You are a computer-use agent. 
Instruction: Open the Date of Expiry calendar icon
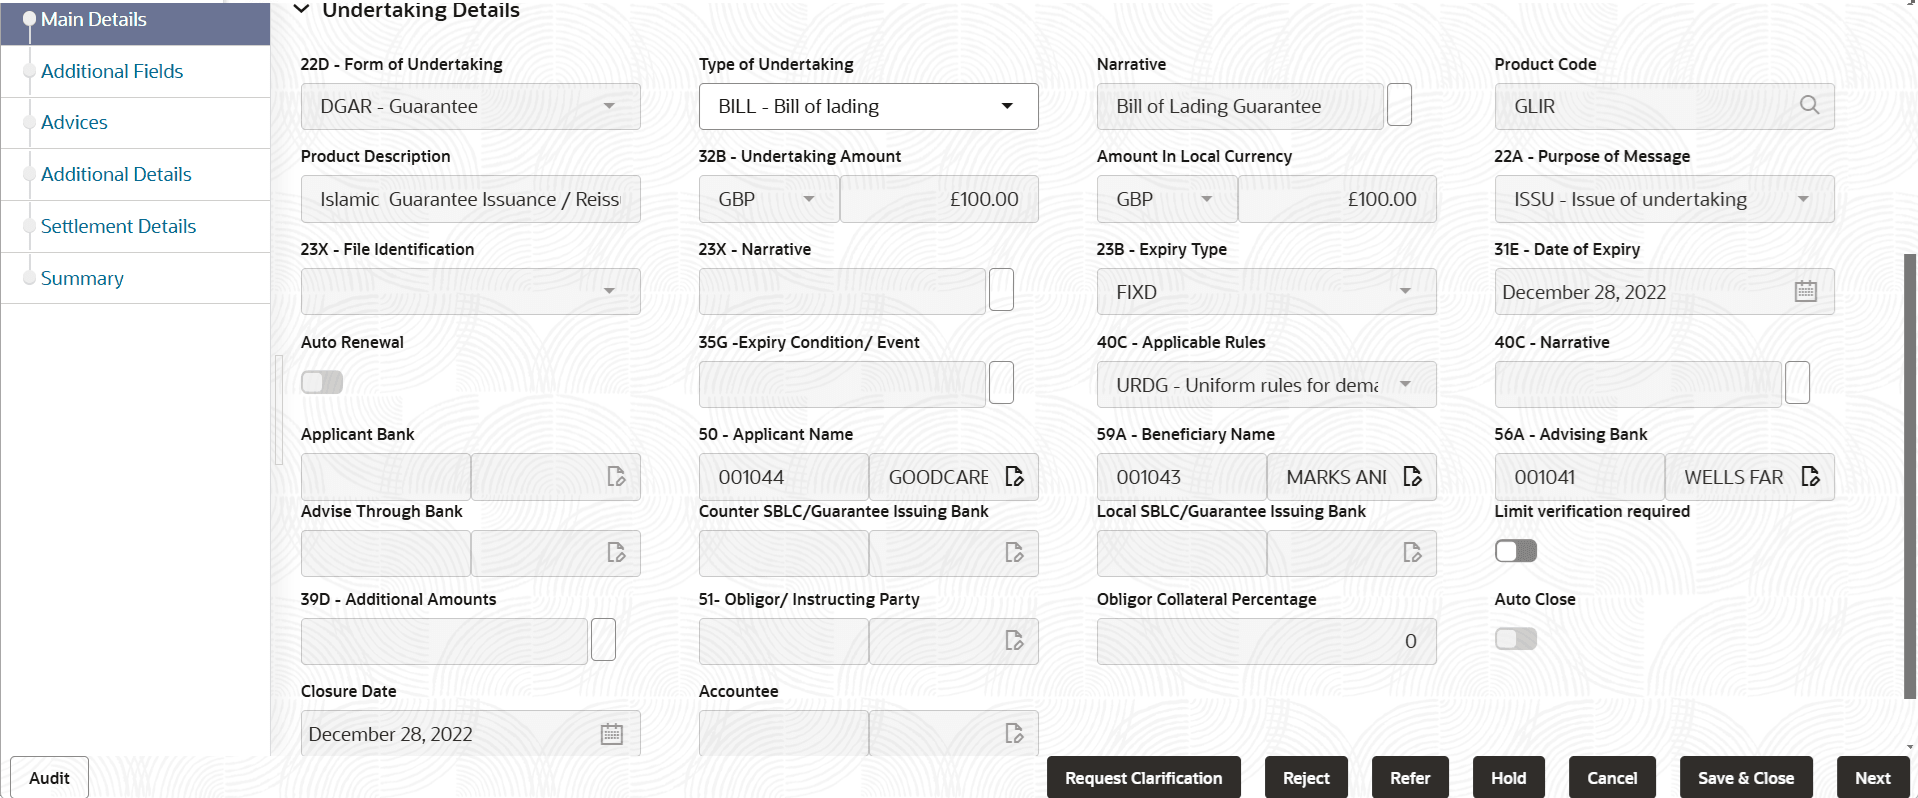pos(1805,292)
